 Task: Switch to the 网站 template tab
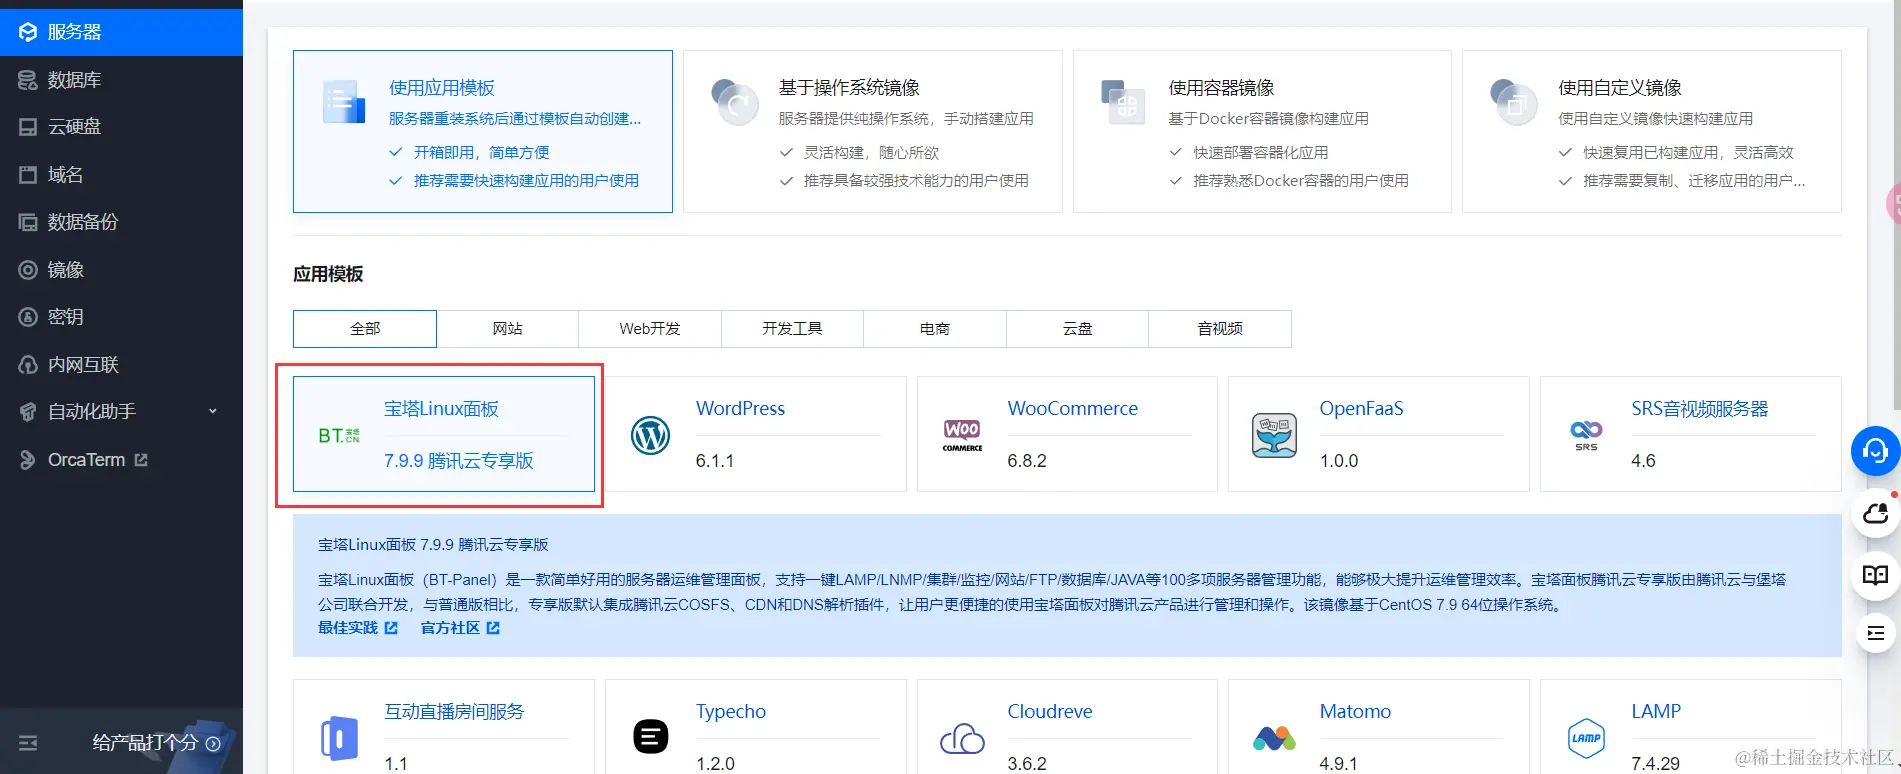(508, 329)
